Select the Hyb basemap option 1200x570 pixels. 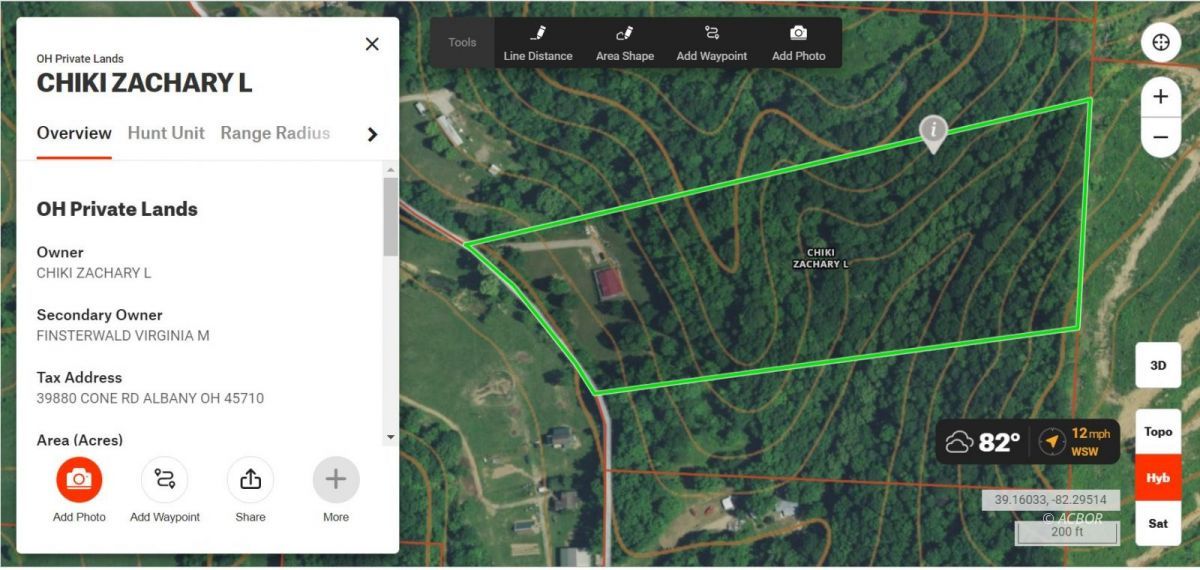click(1158, 478)
